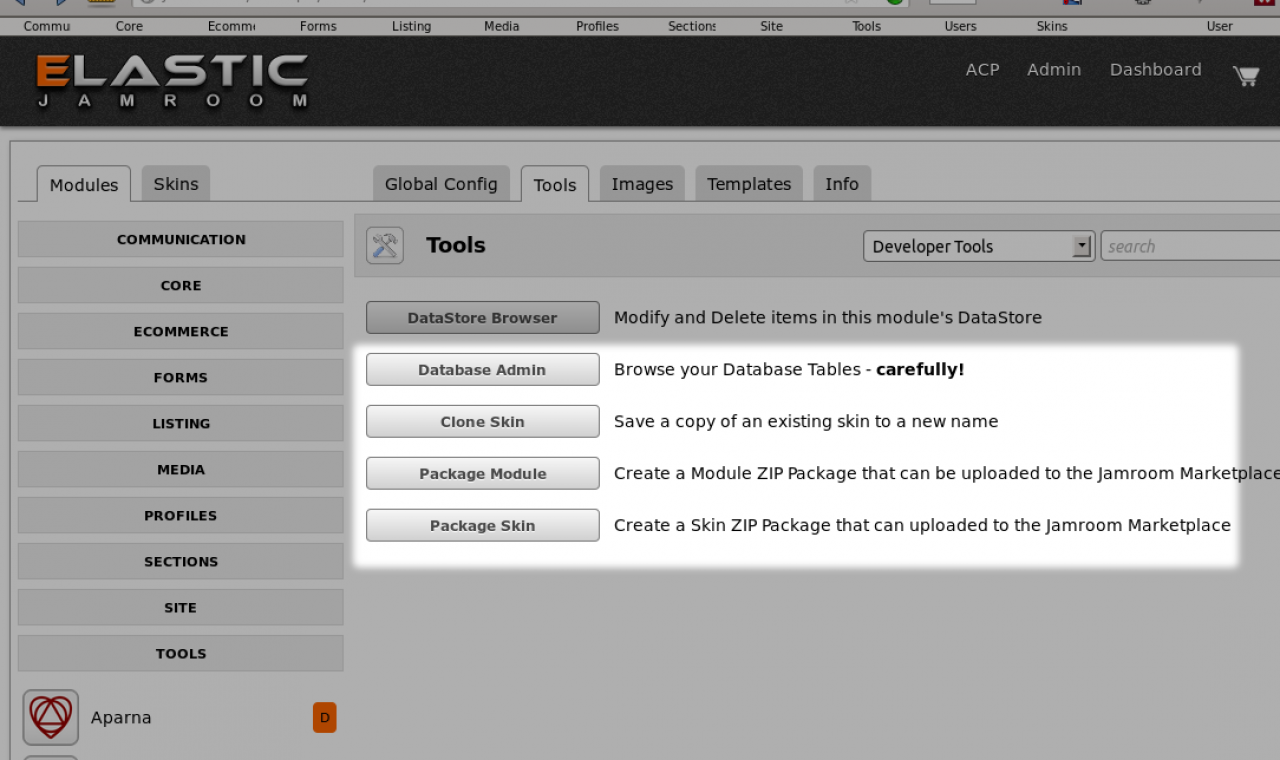Open the Admin link in header
This screenshot has width=1280, height=760.
[1054, 70]
